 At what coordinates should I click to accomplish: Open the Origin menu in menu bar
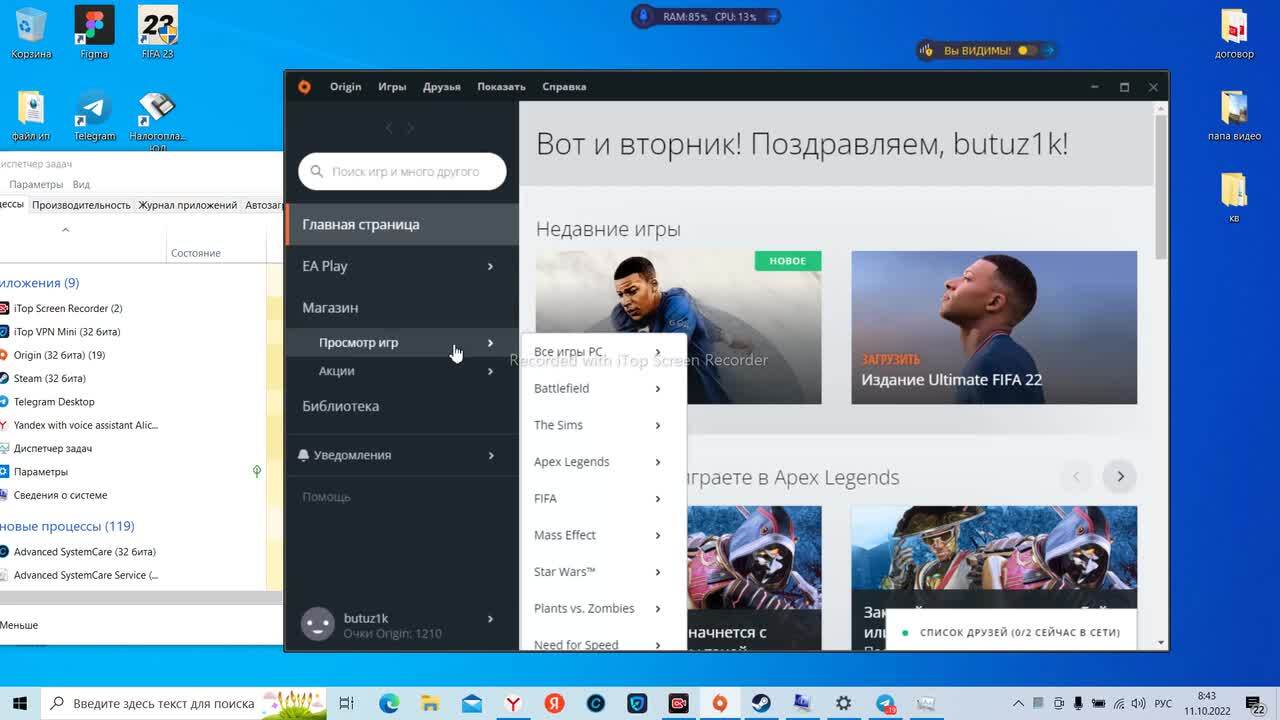coord(346,87)
